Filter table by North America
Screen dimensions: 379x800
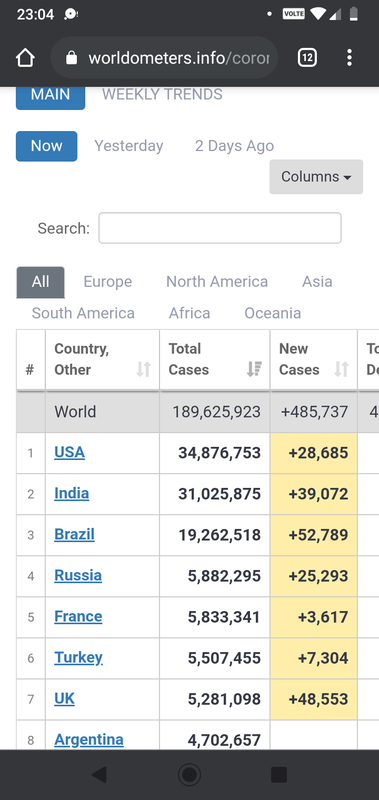pos(217,282)
